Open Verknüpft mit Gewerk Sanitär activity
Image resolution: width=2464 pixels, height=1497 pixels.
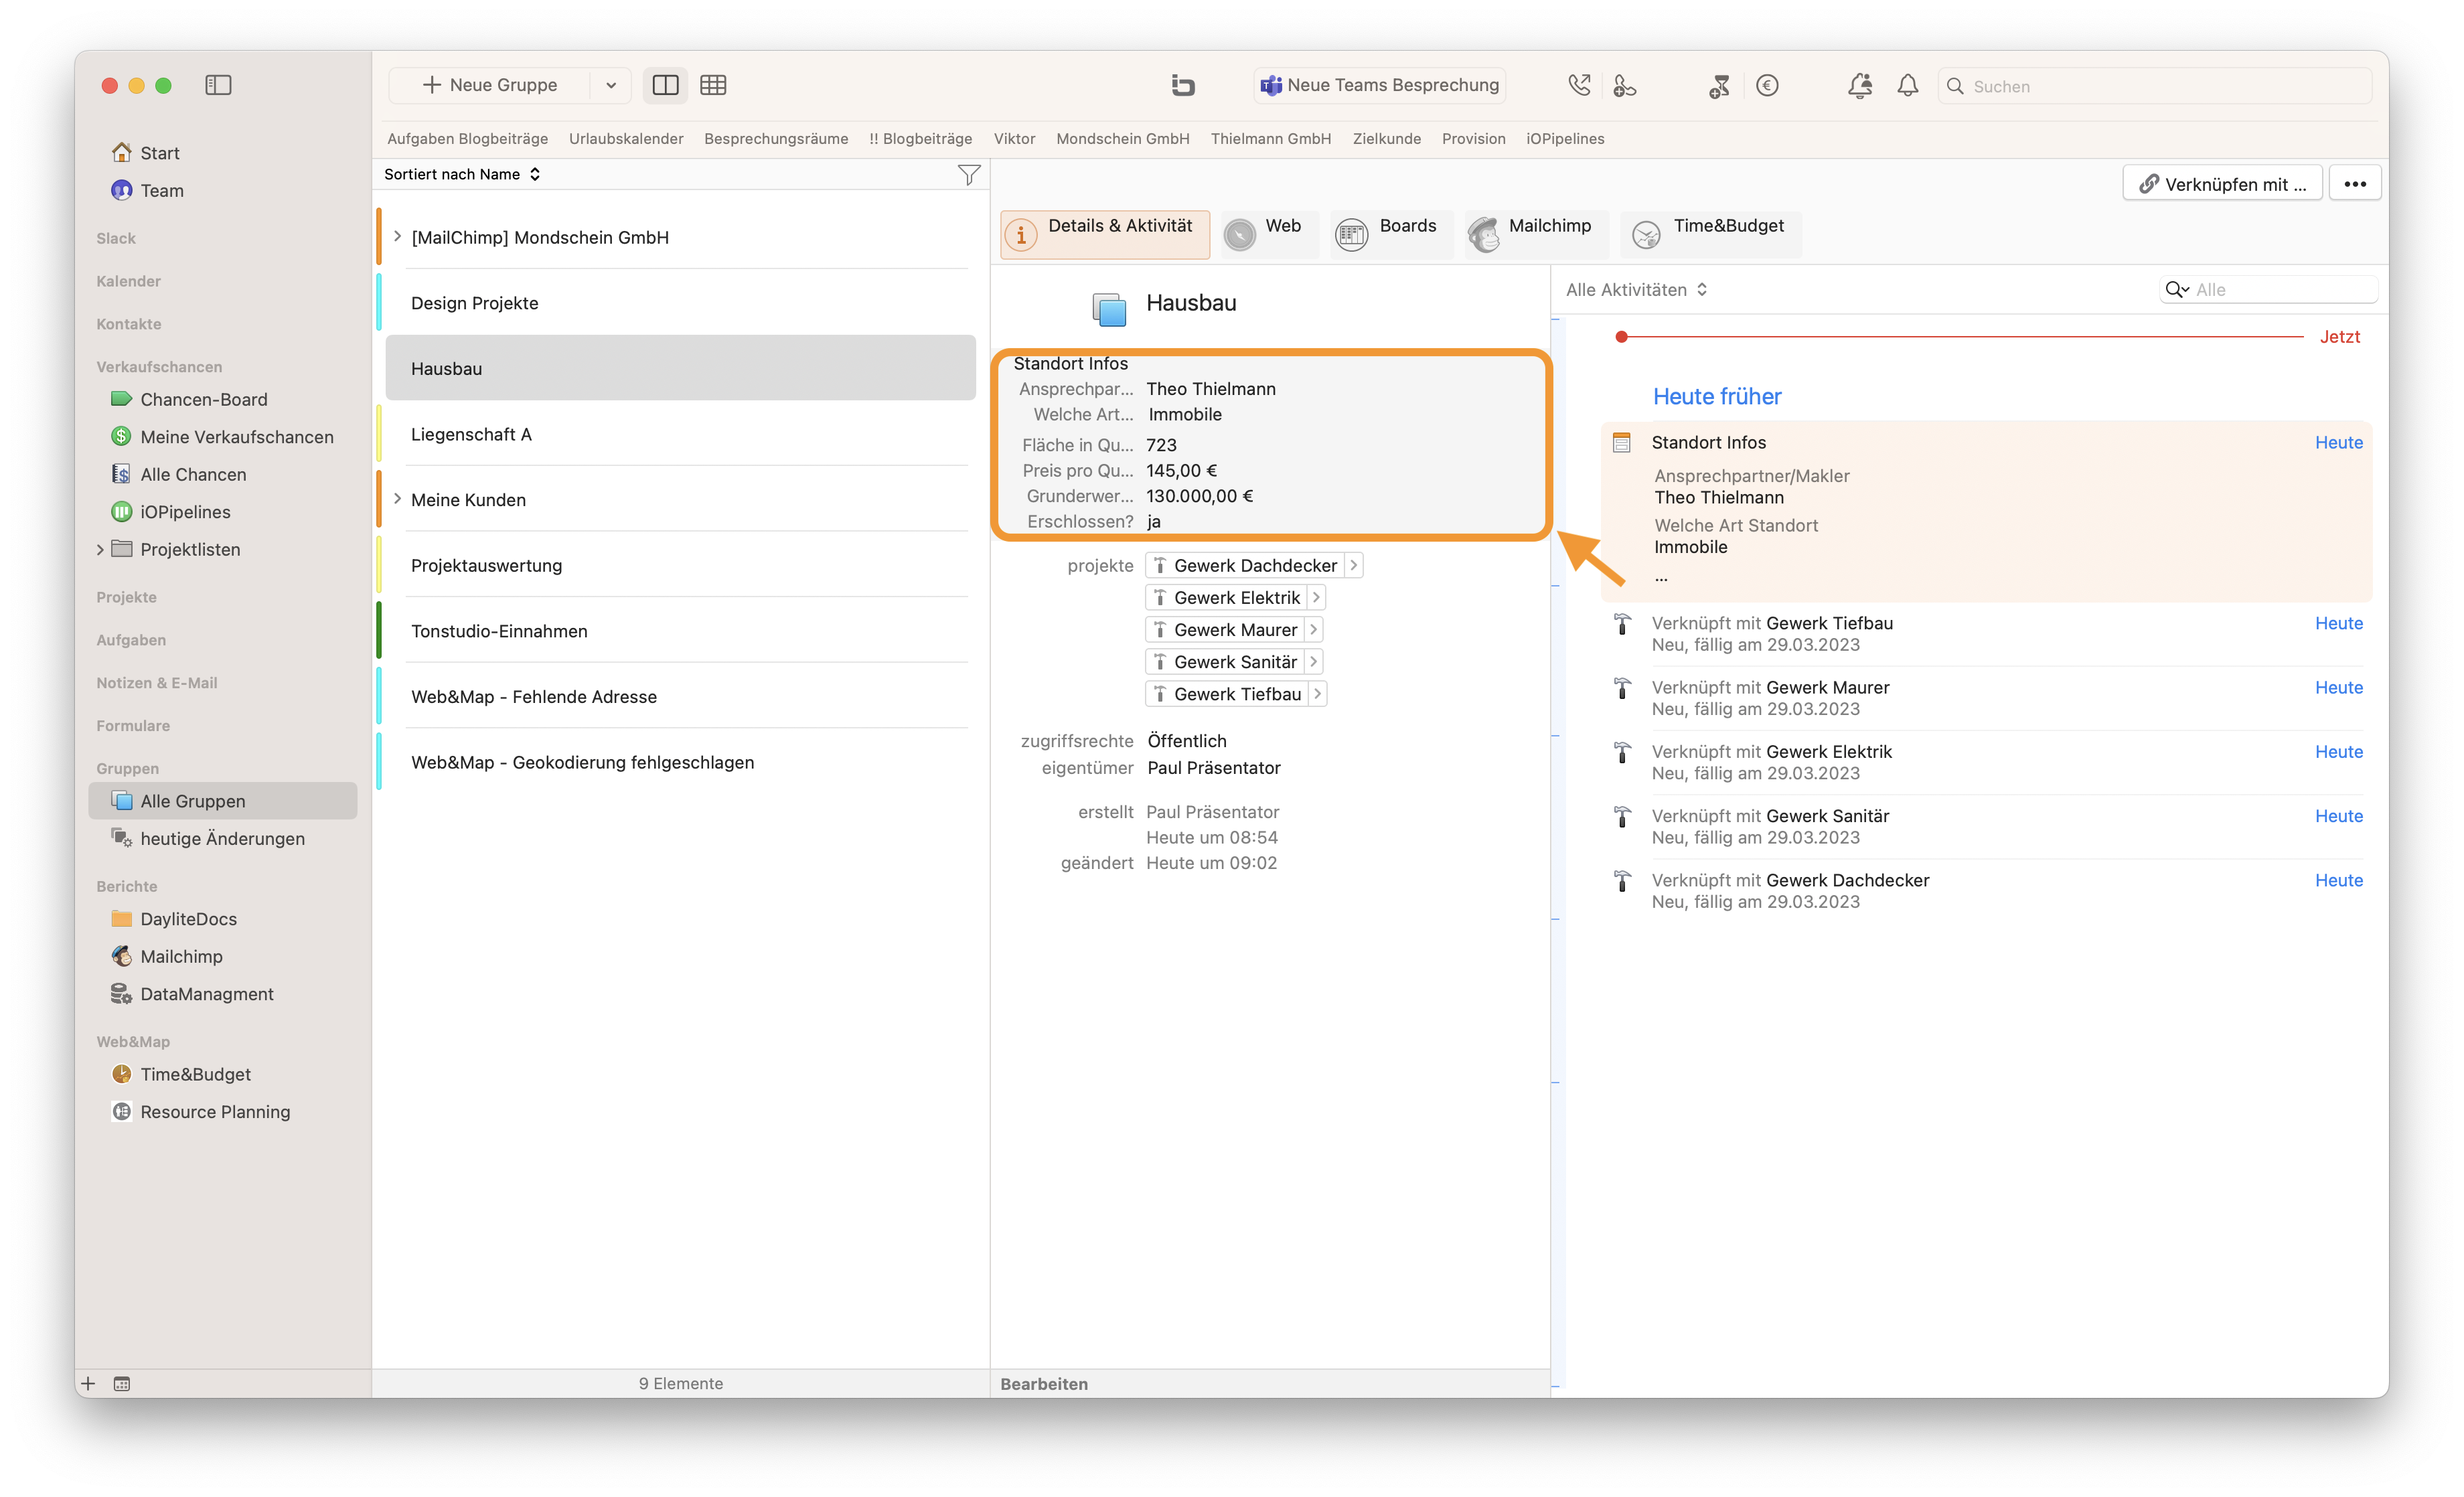tap(1986, 826)
